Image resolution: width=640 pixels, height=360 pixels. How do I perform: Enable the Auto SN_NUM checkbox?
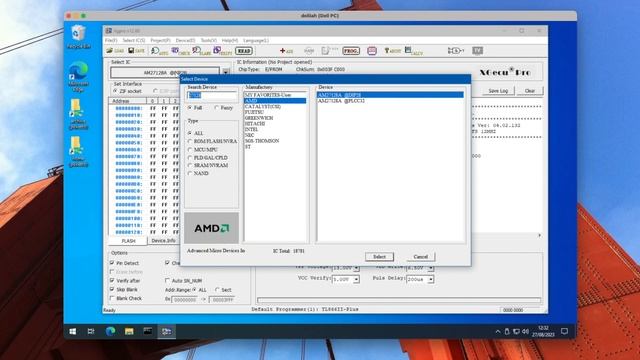[167, 280]
